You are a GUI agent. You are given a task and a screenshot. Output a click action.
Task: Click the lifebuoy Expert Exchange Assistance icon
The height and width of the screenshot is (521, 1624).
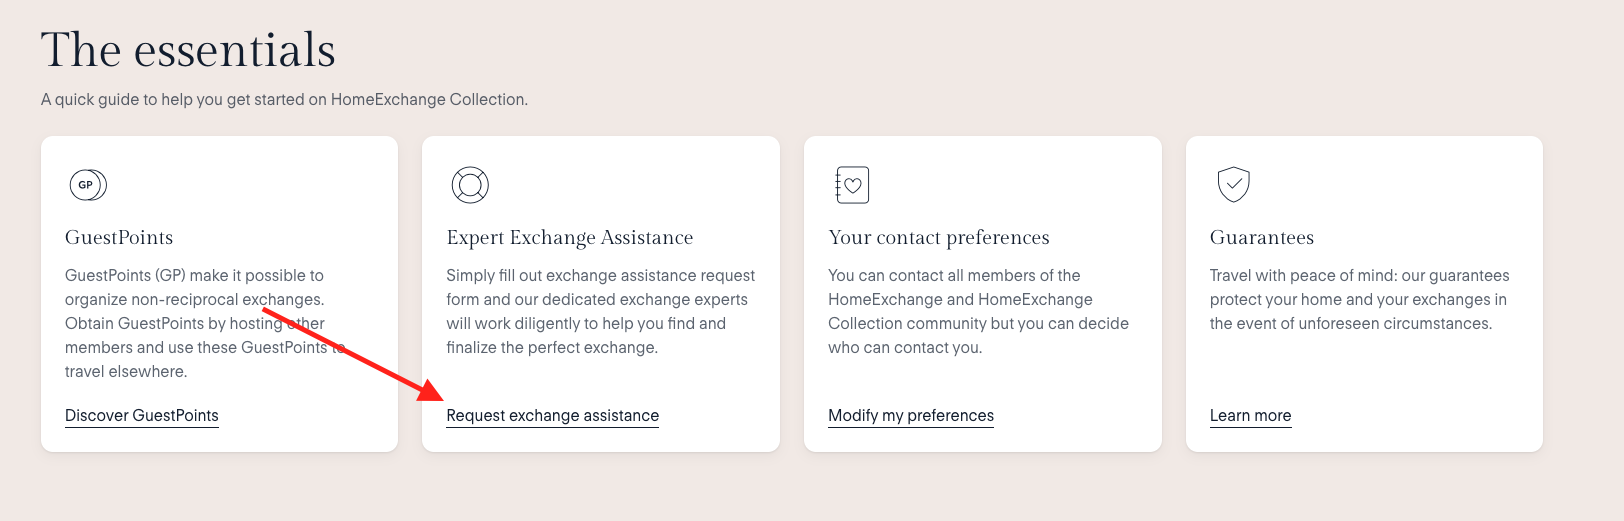pos(469,185)
